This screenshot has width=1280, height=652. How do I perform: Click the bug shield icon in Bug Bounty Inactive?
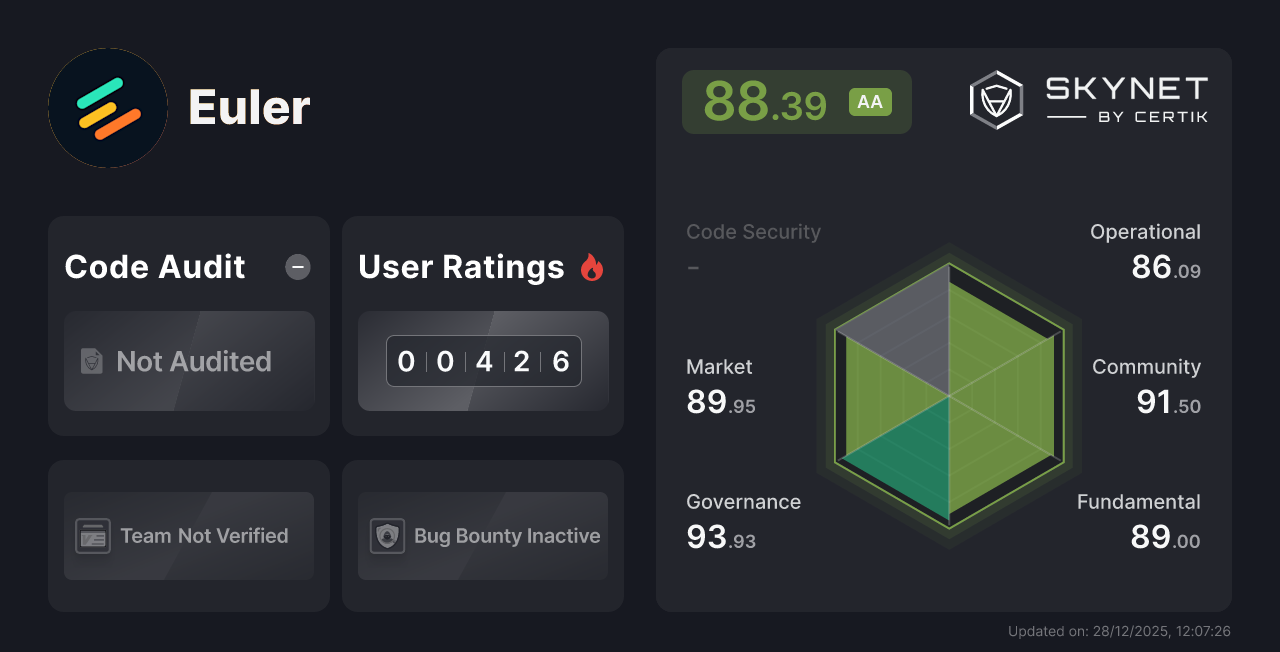(x=388, y=536)
